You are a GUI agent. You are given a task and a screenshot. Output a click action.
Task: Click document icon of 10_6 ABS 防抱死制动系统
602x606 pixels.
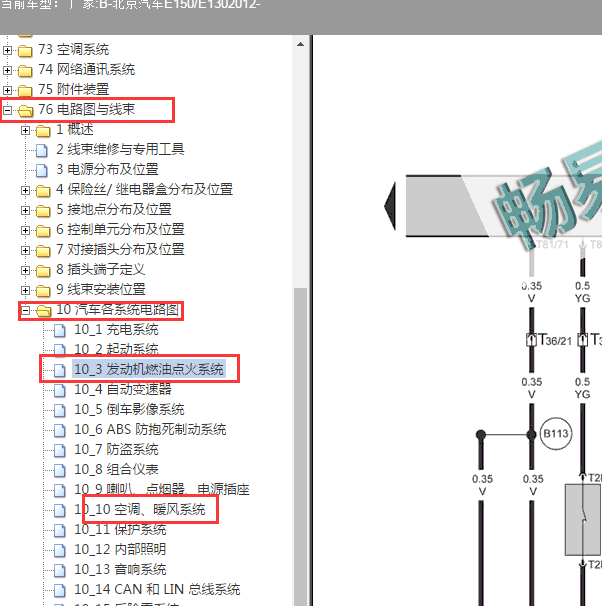click(60, 431)
